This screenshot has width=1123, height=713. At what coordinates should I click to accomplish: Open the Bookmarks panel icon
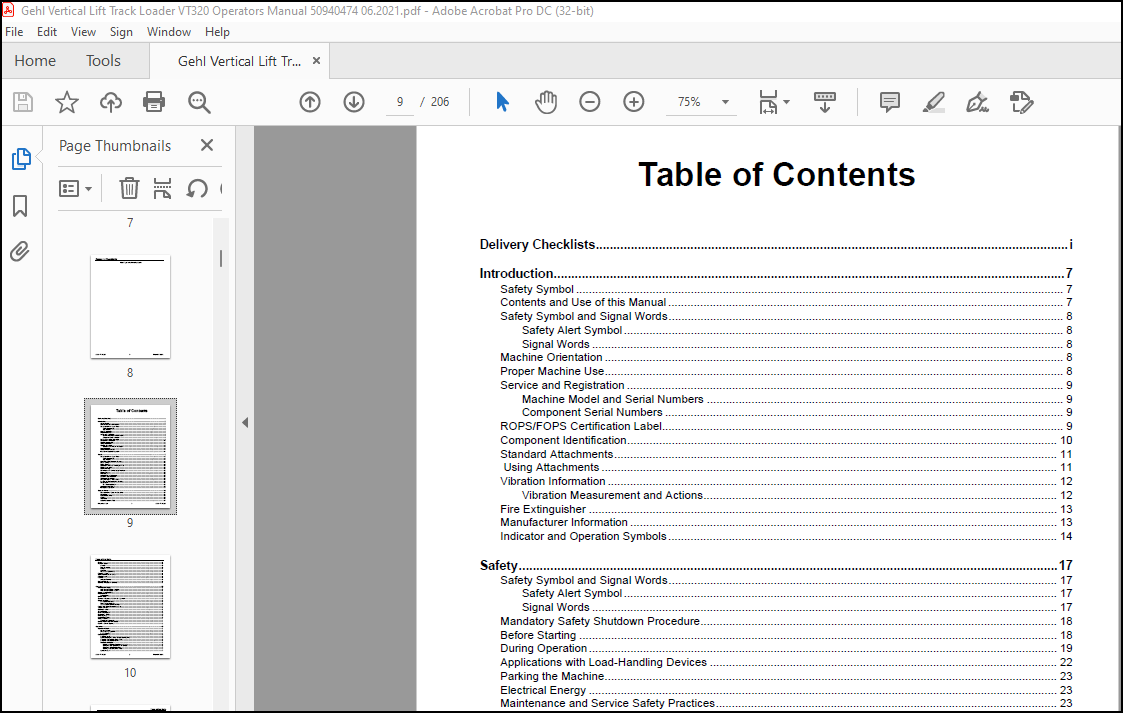coord(20,206)
